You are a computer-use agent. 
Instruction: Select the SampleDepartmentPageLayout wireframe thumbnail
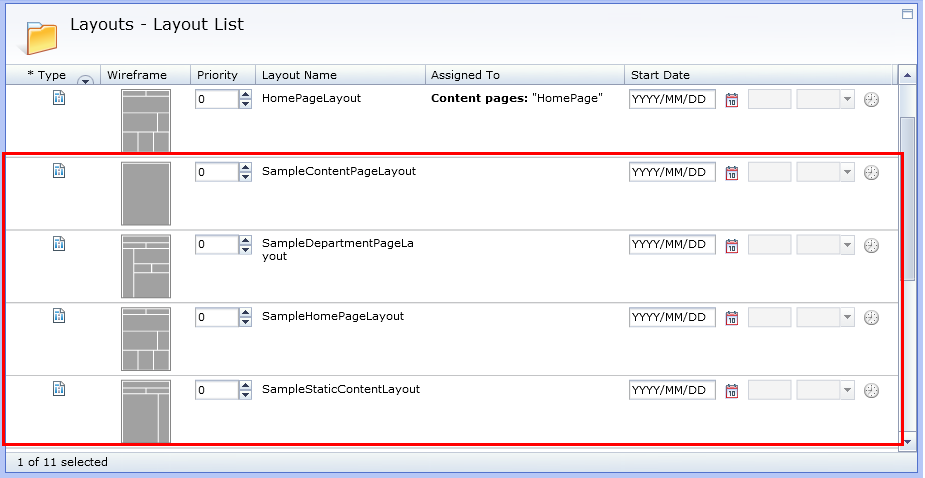click(x=146, y=266)
